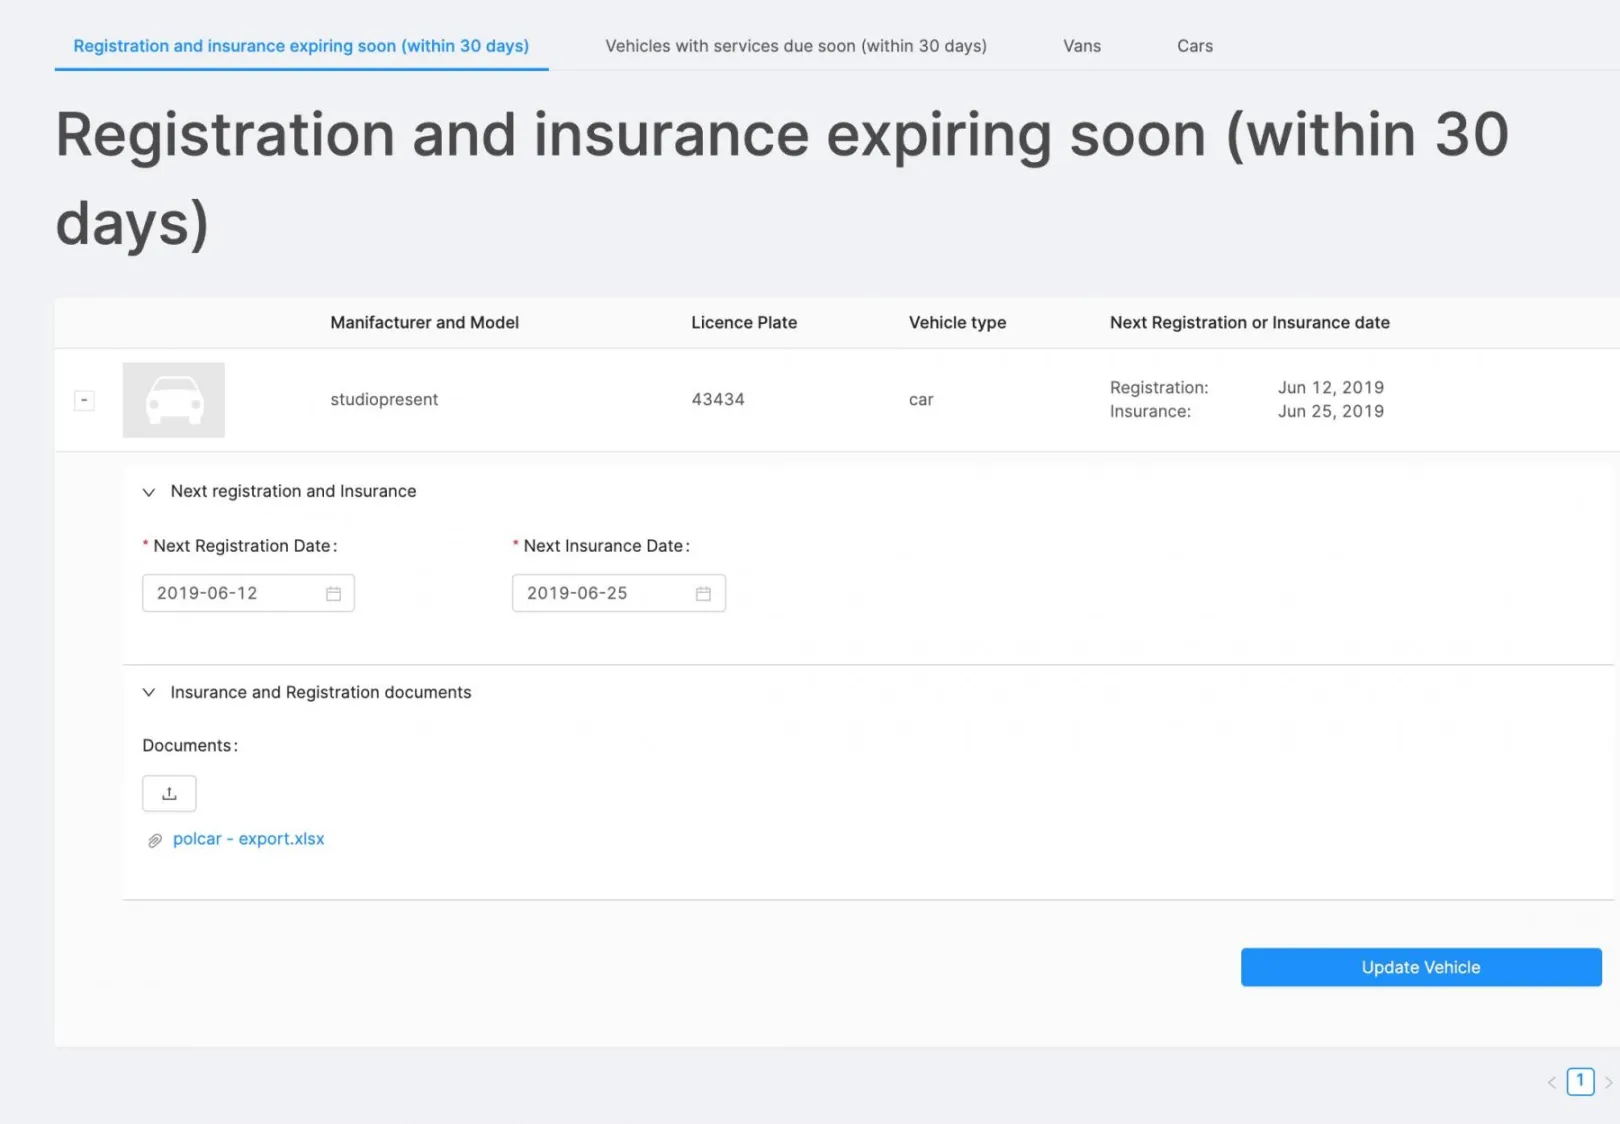Select page 1 in pagination
Image resolution: width=1620 pixels, height=1124 pixels.
click(1580, 1081)
